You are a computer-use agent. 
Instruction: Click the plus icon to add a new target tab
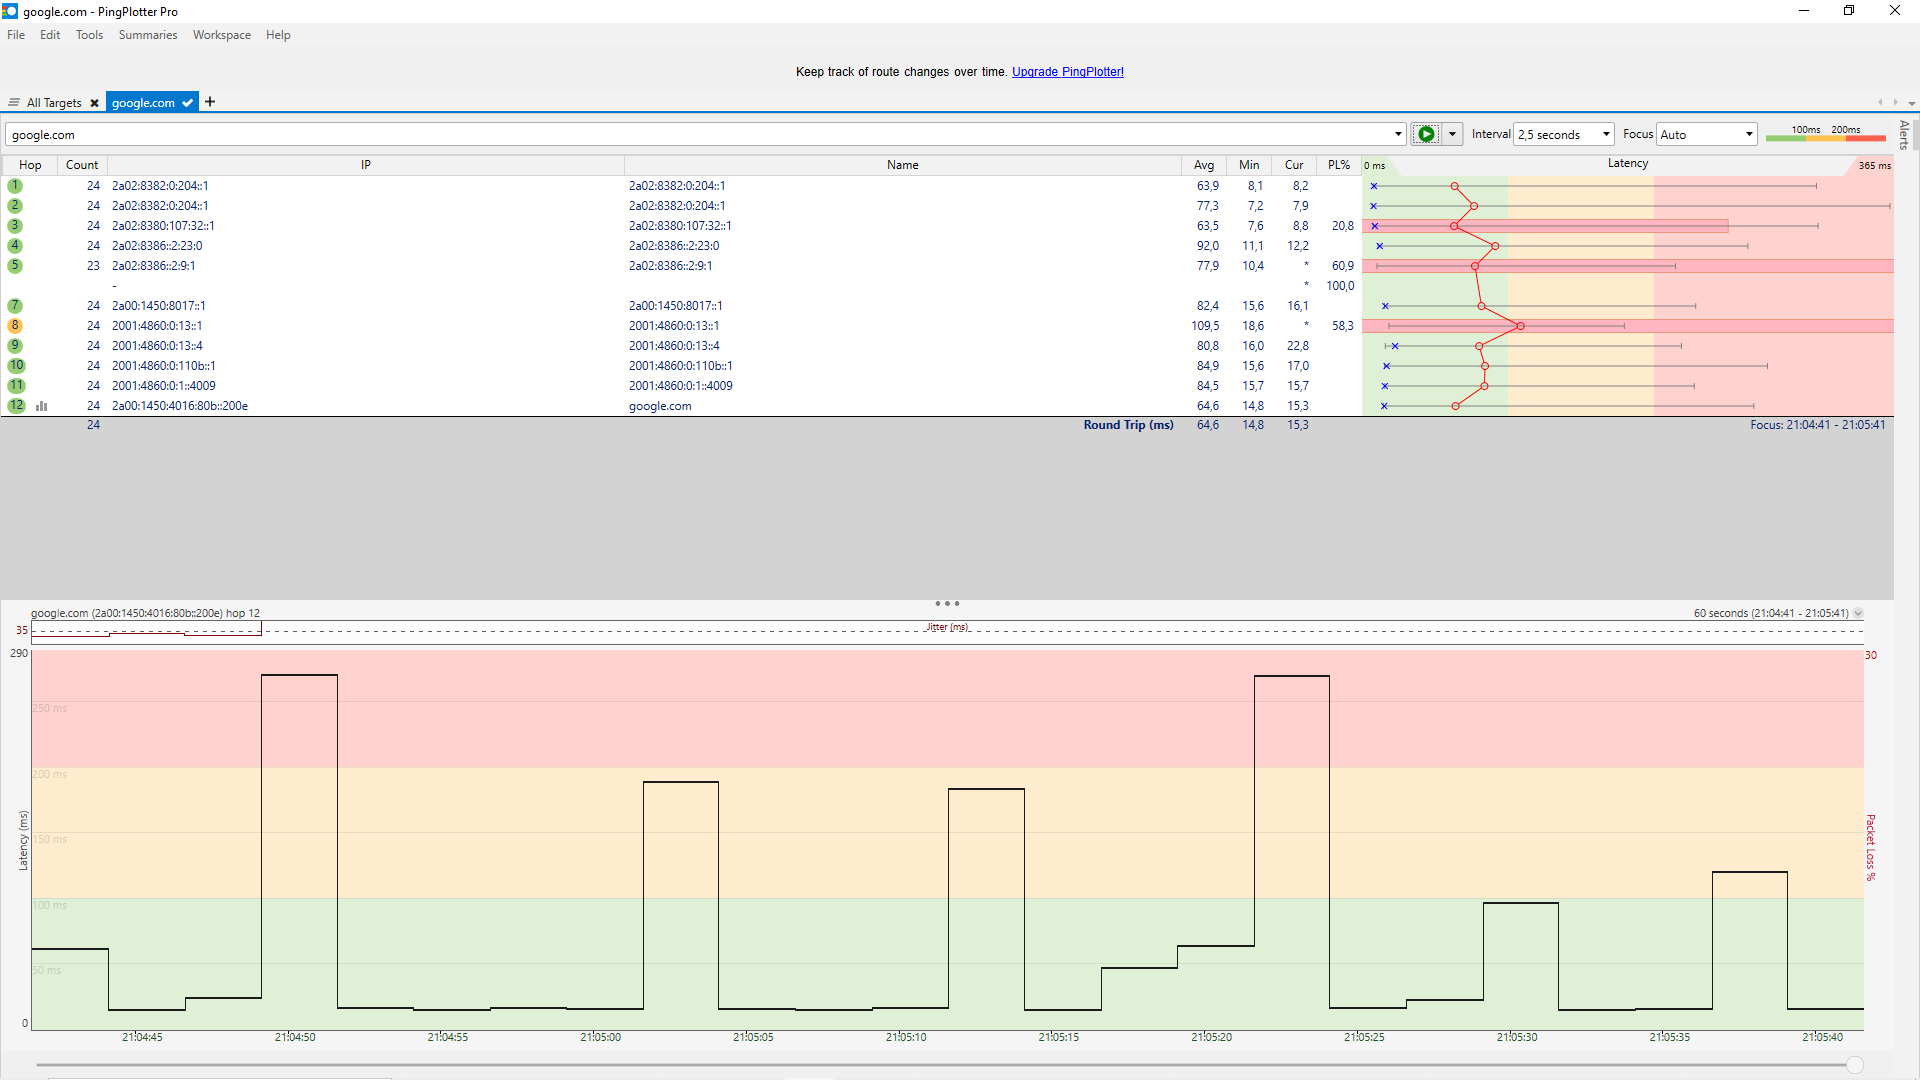click(x=210, y=102)
